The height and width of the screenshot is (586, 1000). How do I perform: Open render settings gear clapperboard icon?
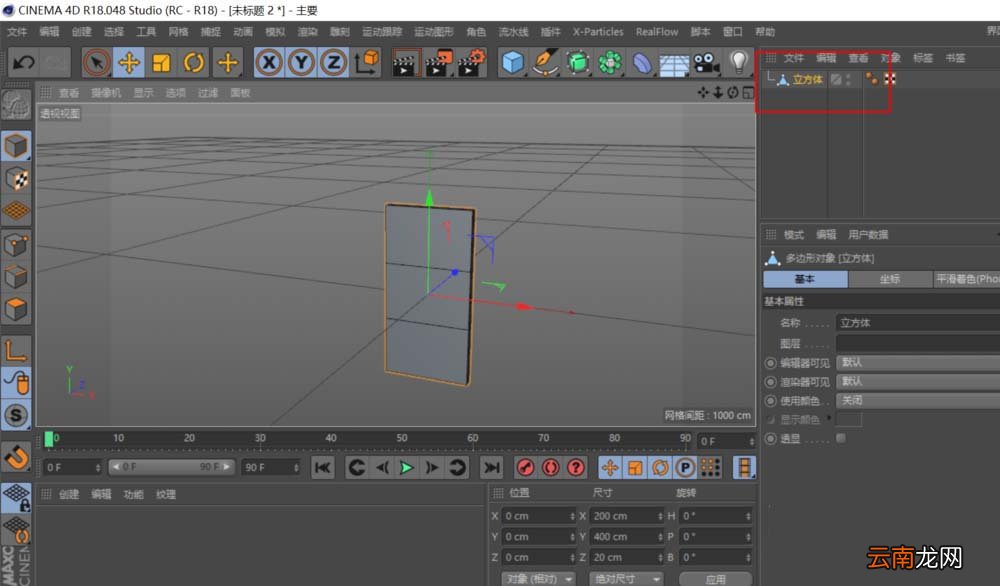pos(471,62)
